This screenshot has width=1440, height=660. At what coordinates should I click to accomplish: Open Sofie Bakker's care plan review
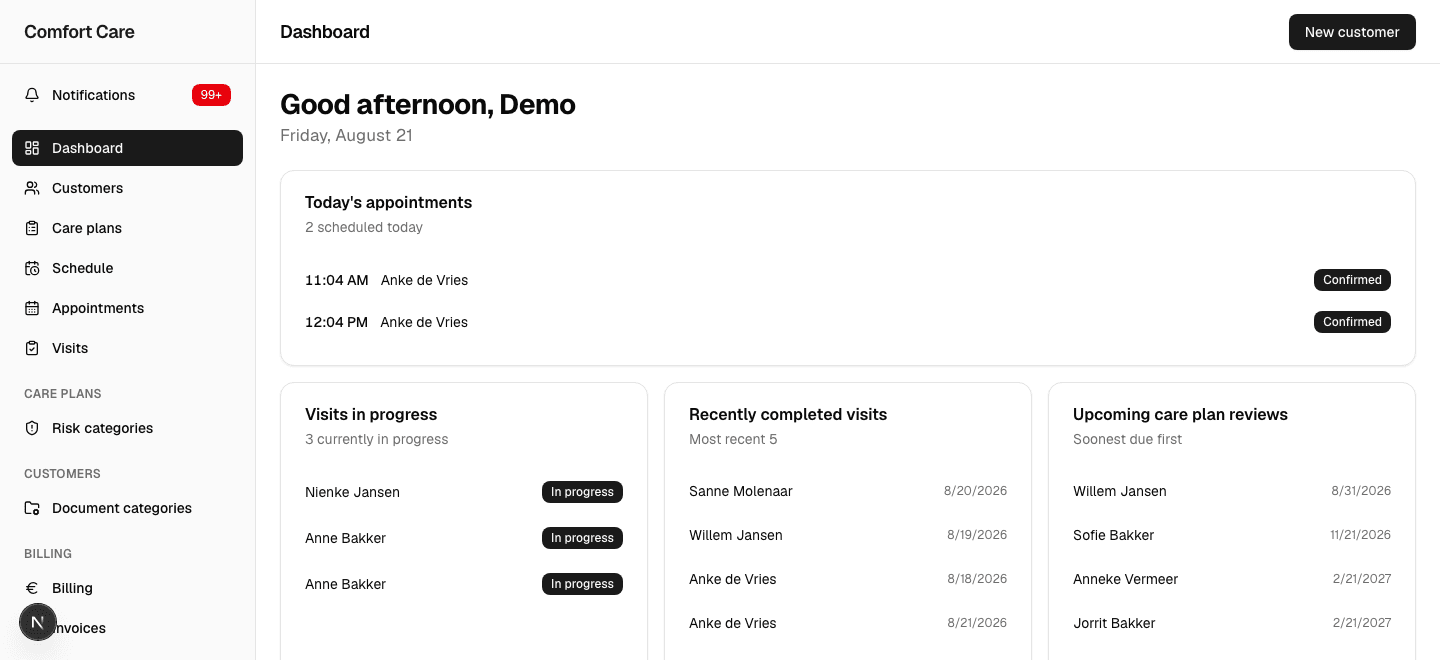tap(1232, 535)
